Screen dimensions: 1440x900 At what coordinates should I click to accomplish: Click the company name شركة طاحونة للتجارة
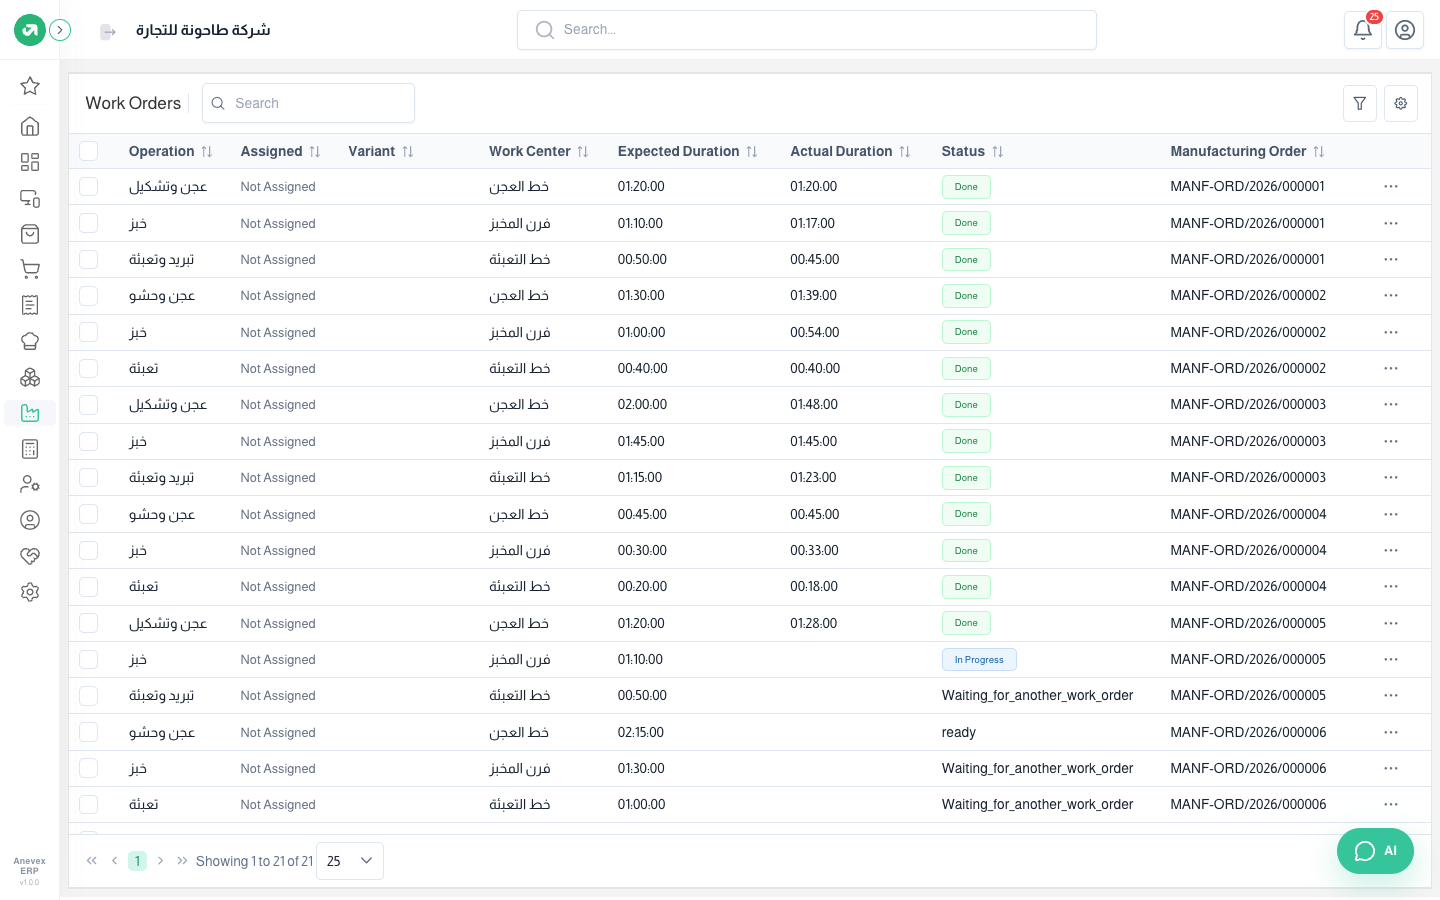[203, 30]
